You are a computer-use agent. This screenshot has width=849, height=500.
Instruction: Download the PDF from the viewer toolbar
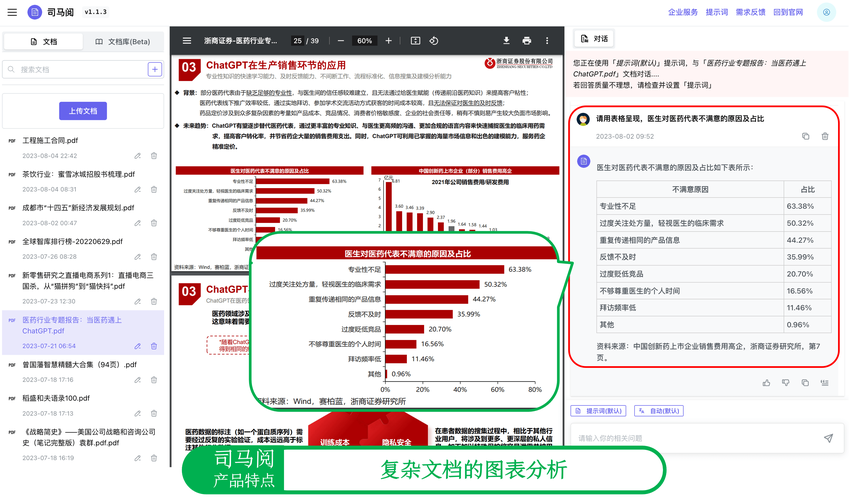tap(506, 41)
